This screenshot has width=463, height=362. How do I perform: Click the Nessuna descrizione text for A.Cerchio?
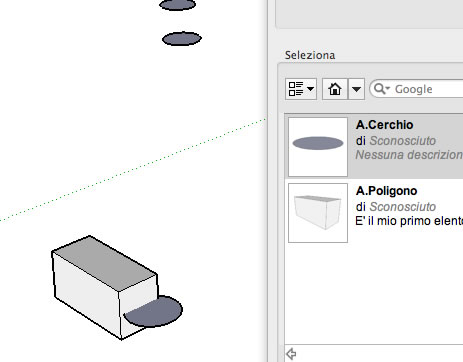point(409,155)
